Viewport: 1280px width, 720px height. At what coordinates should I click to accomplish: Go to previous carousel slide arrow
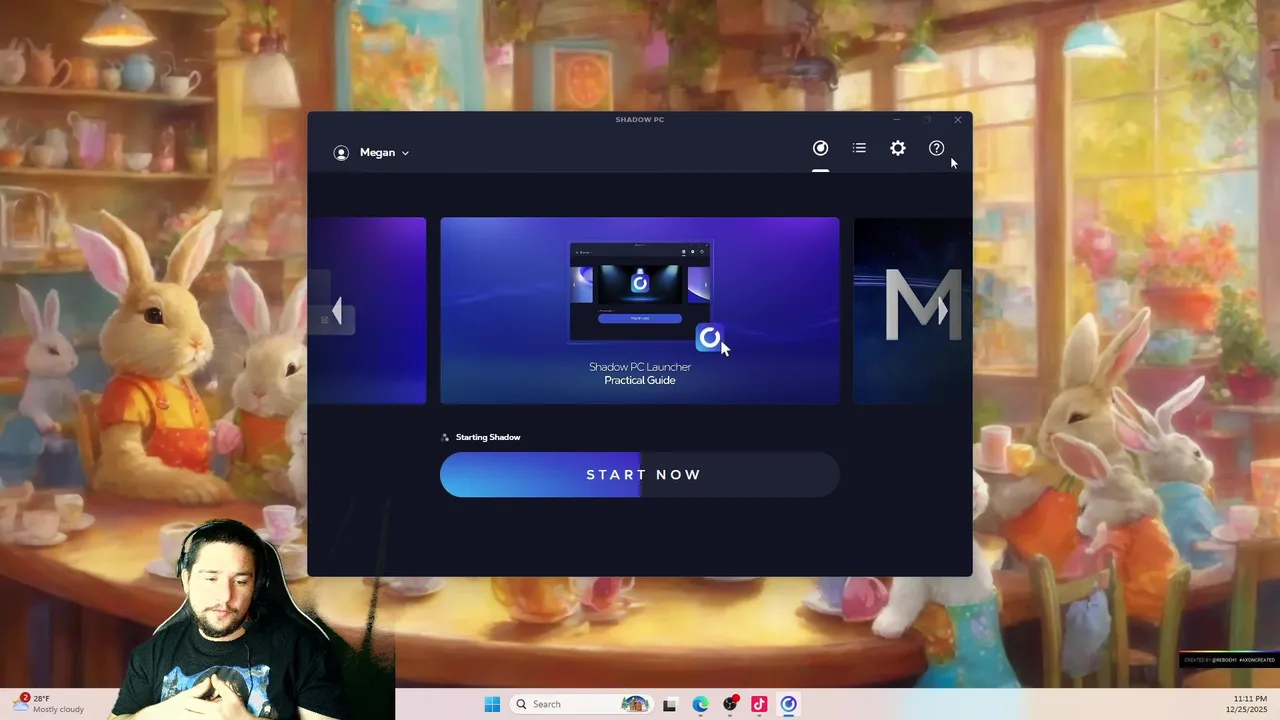coord(337,312)
